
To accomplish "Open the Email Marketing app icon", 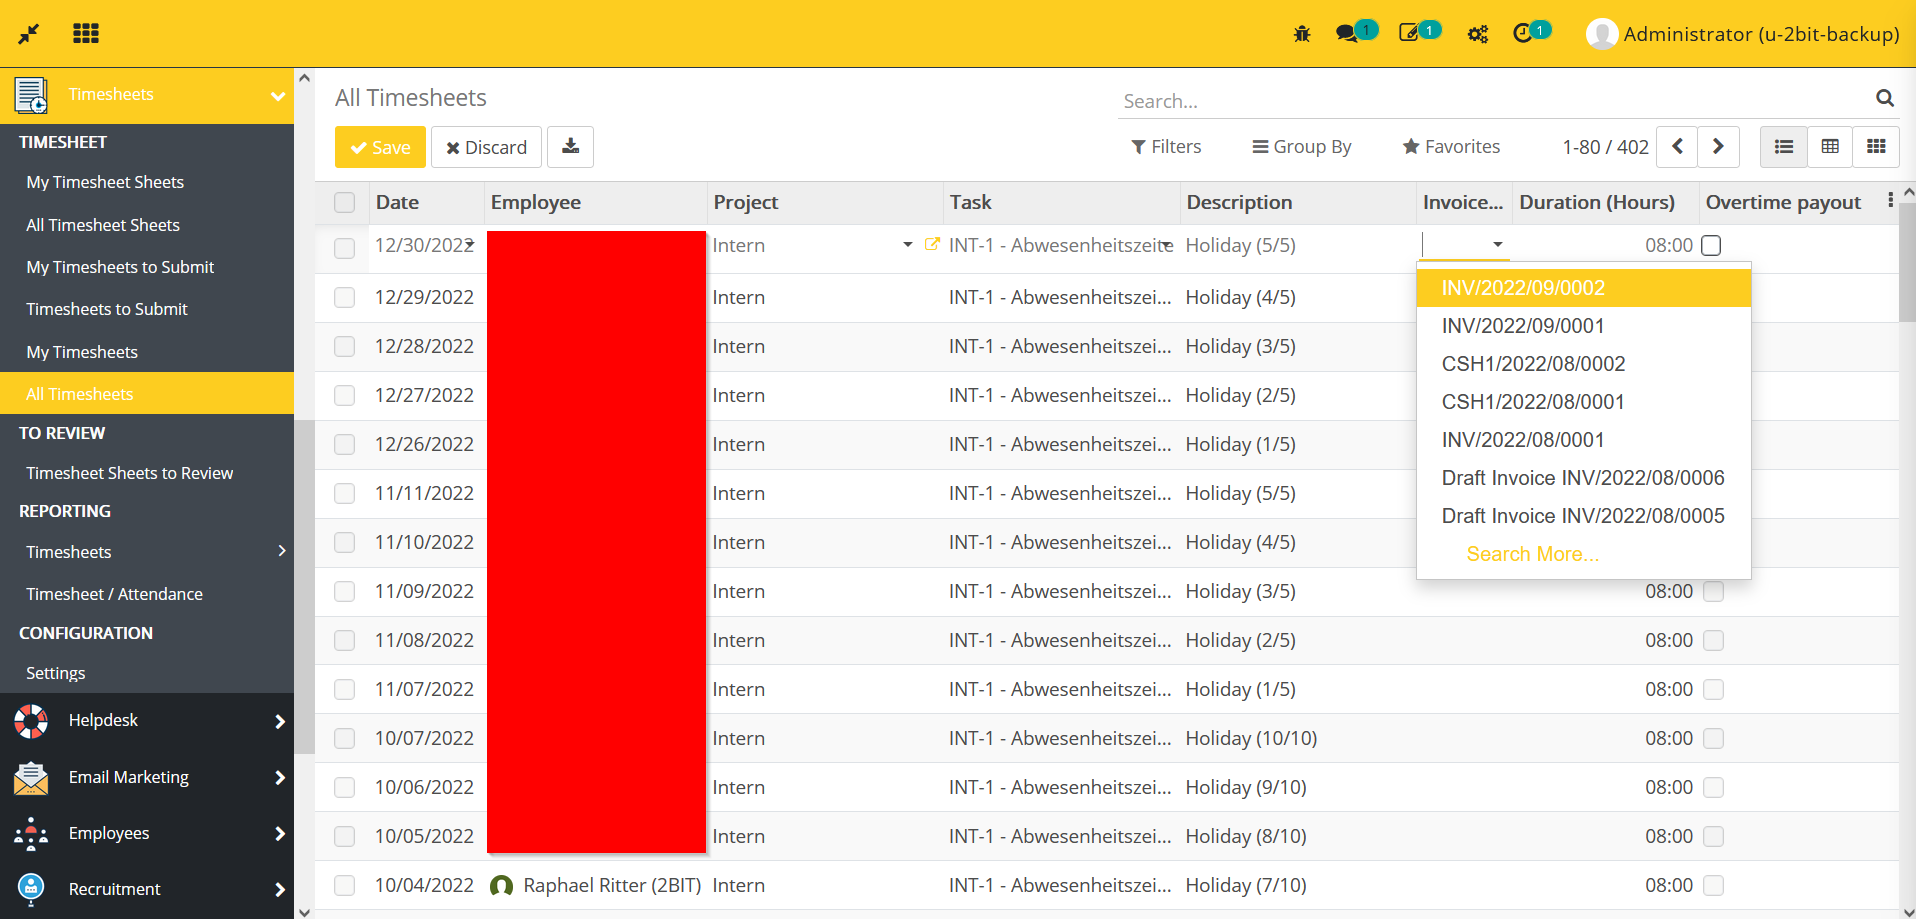I will click(x=30, y=777).
